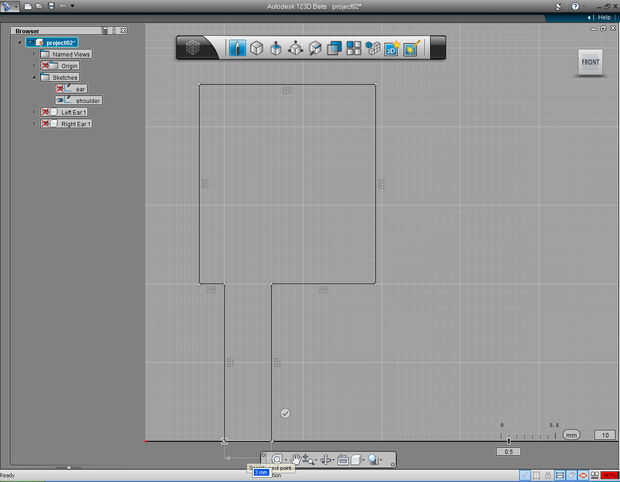Open the Help menu link
Image resolution: width=620 pixels, height=482 pixels.
[604, 17]
